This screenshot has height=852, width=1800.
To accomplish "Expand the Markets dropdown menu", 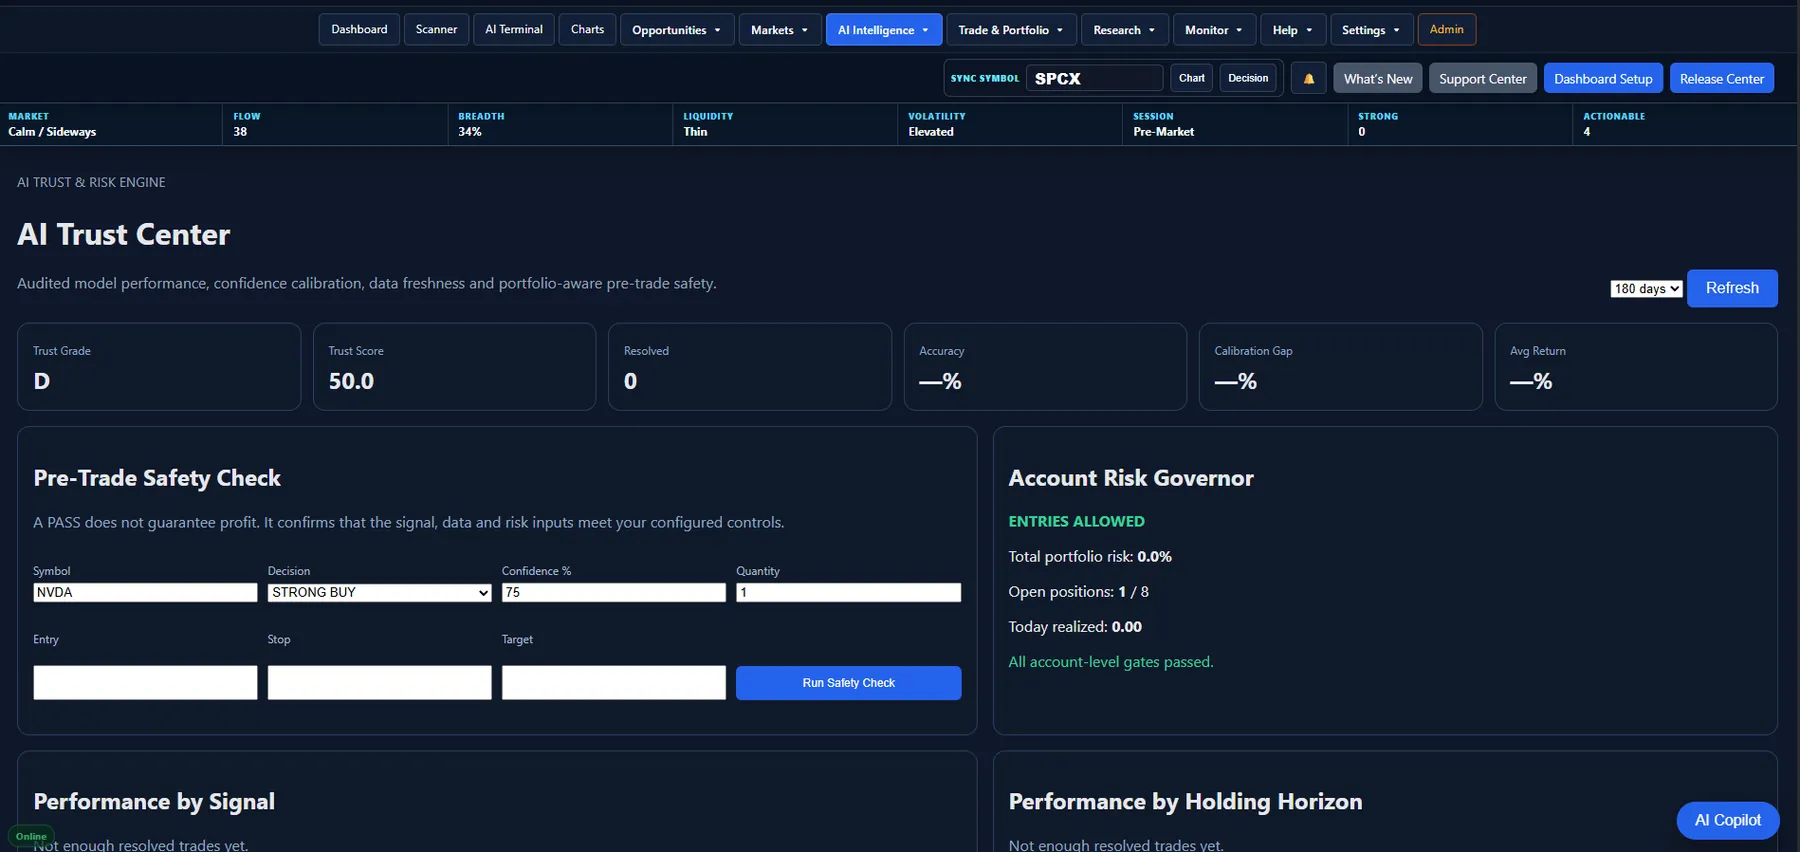I will [x=780, y=30].
